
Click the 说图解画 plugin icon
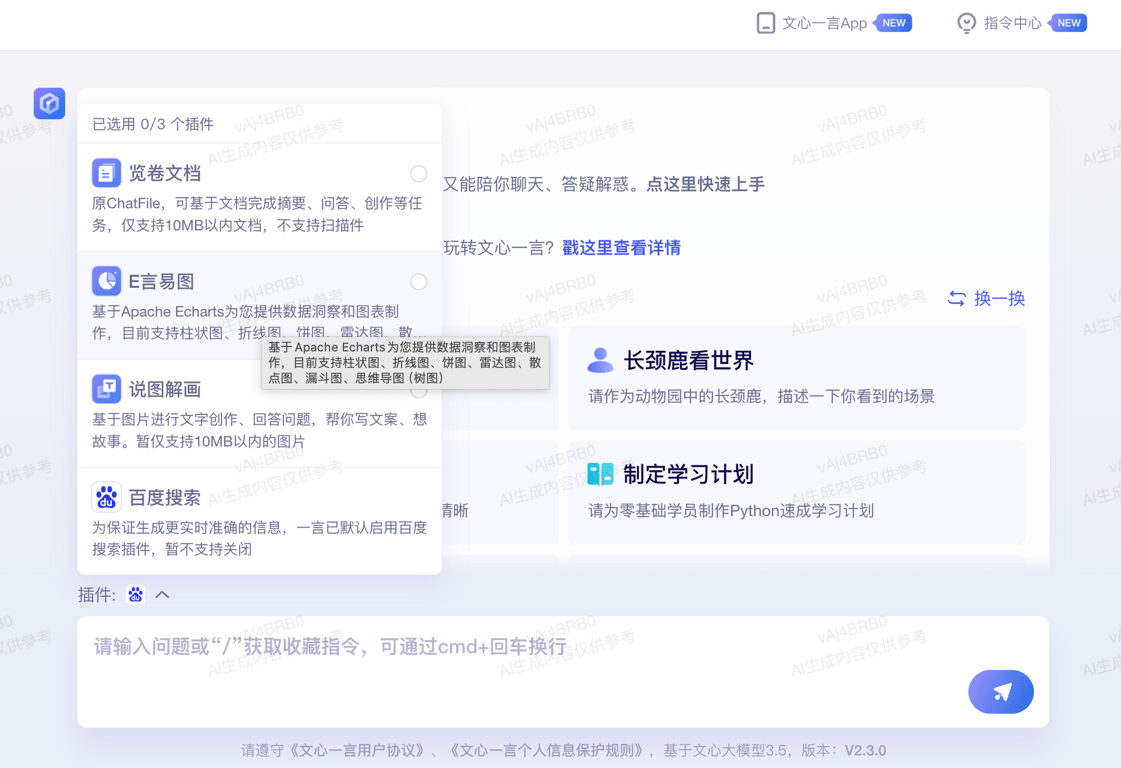(107, 389)
